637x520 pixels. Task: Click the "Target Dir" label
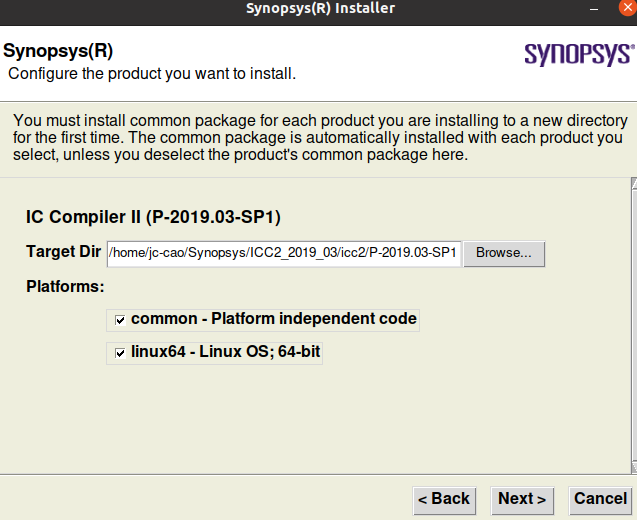[64, 252]
